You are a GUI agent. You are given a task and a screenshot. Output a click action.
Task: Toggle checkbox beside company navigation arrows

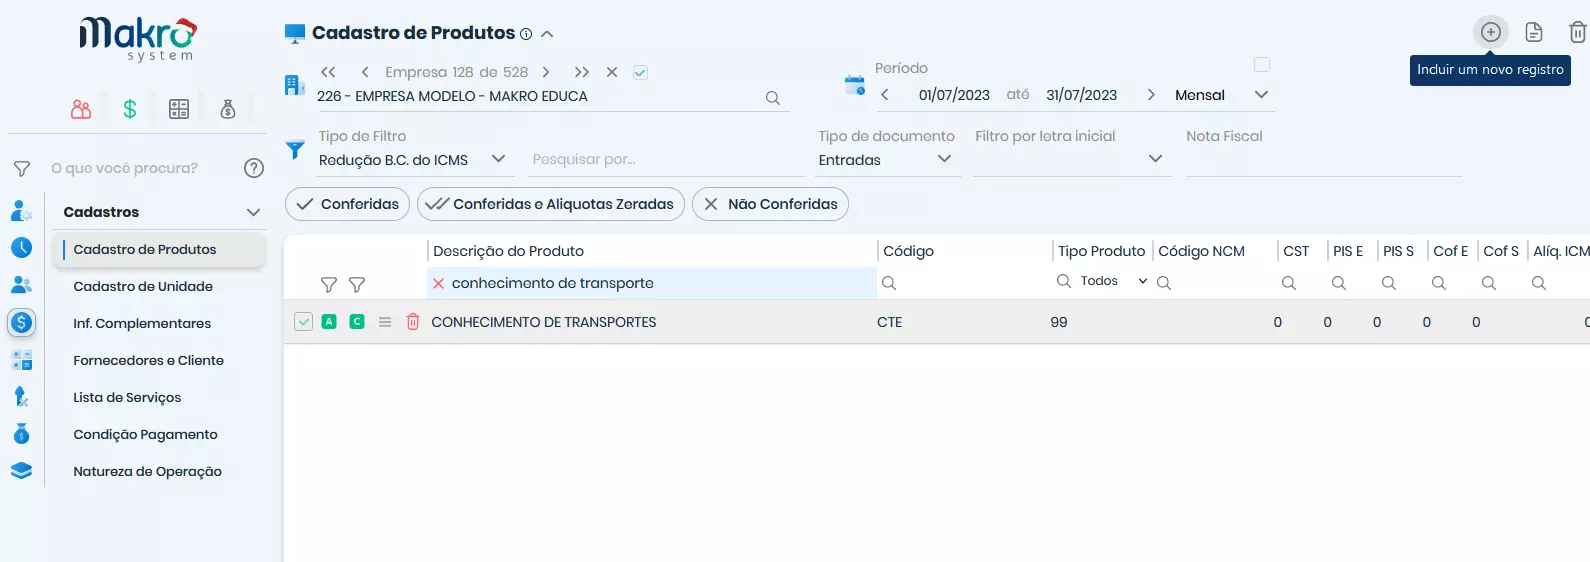tap(640, 72)
